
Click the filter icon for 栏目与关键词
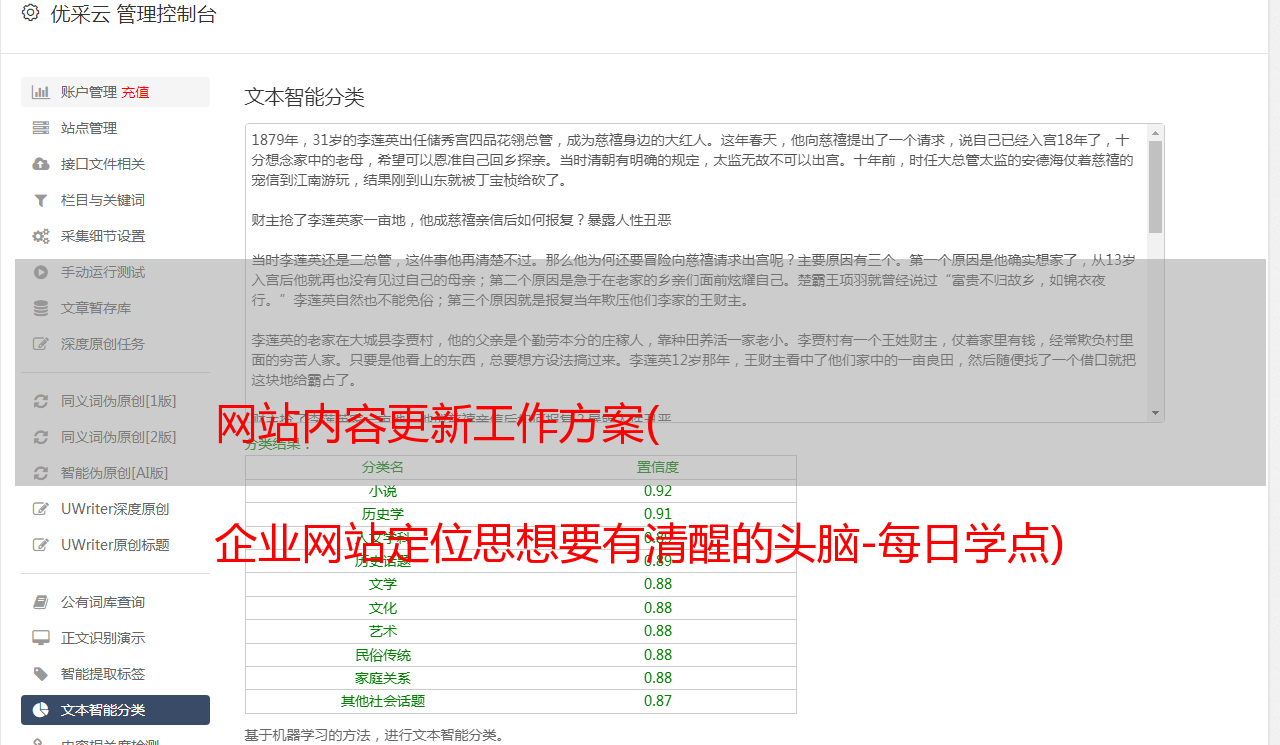pos(41,200)
